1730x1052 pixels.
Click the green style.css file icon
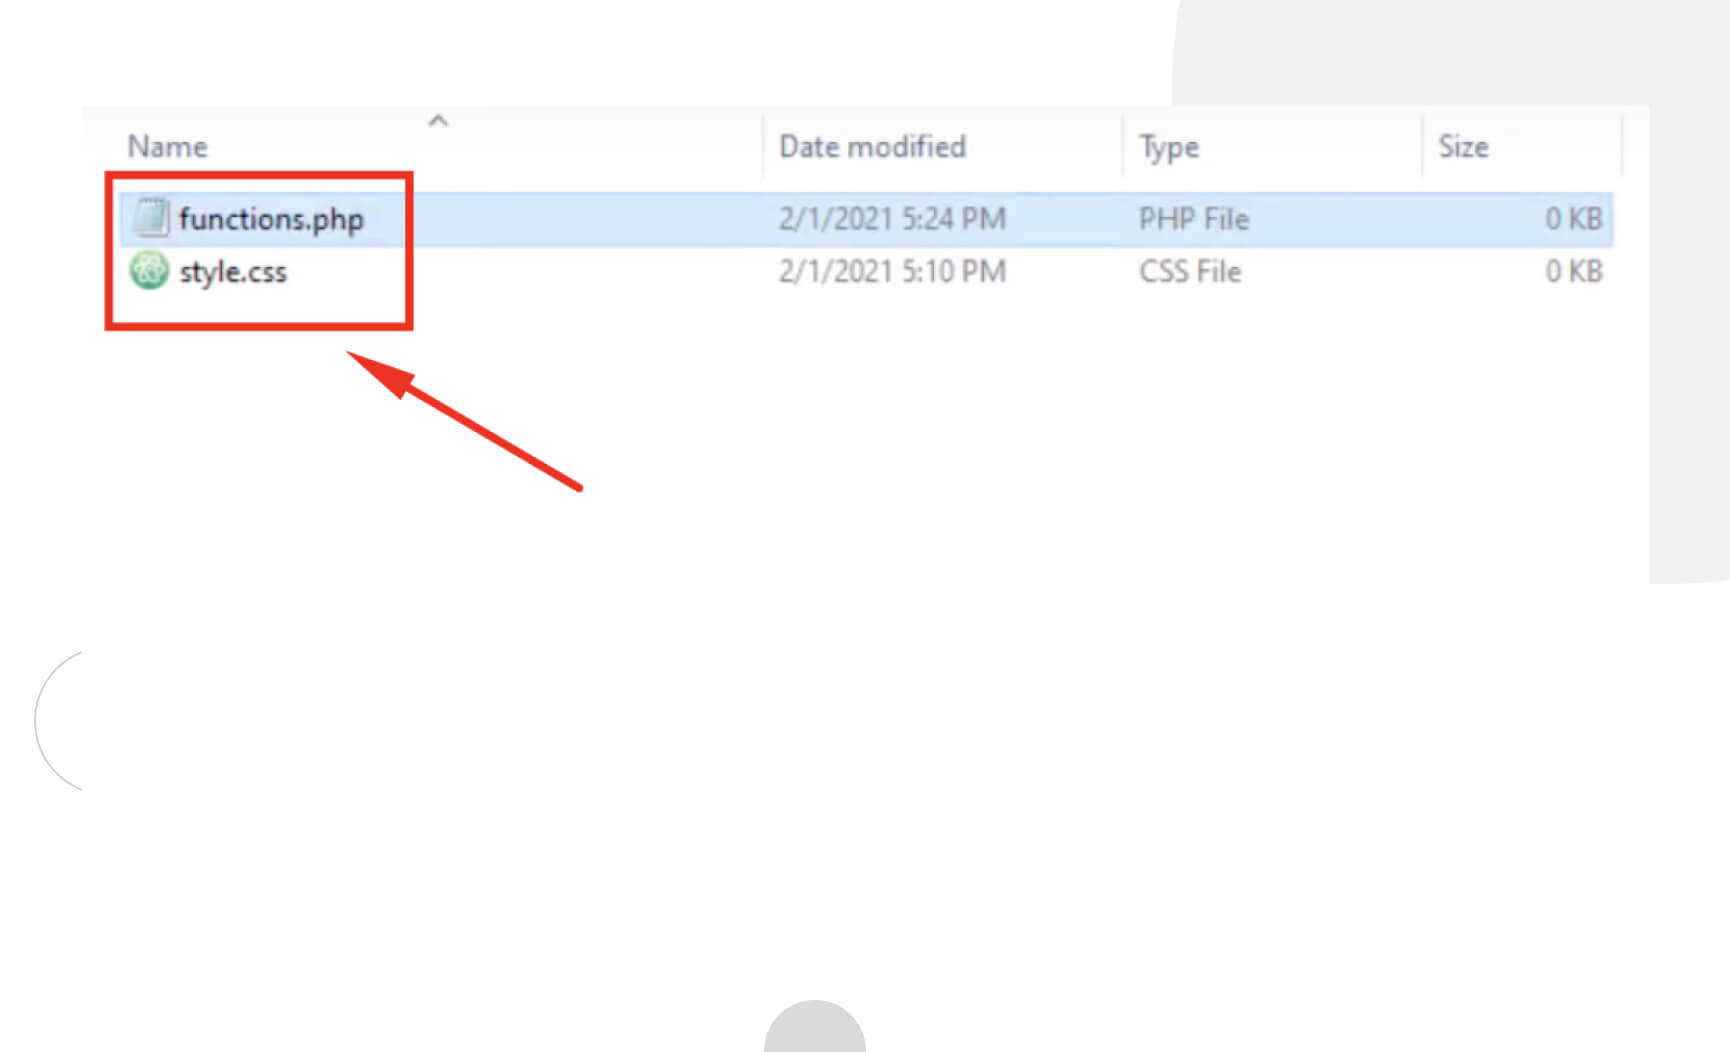pos(149,271)
